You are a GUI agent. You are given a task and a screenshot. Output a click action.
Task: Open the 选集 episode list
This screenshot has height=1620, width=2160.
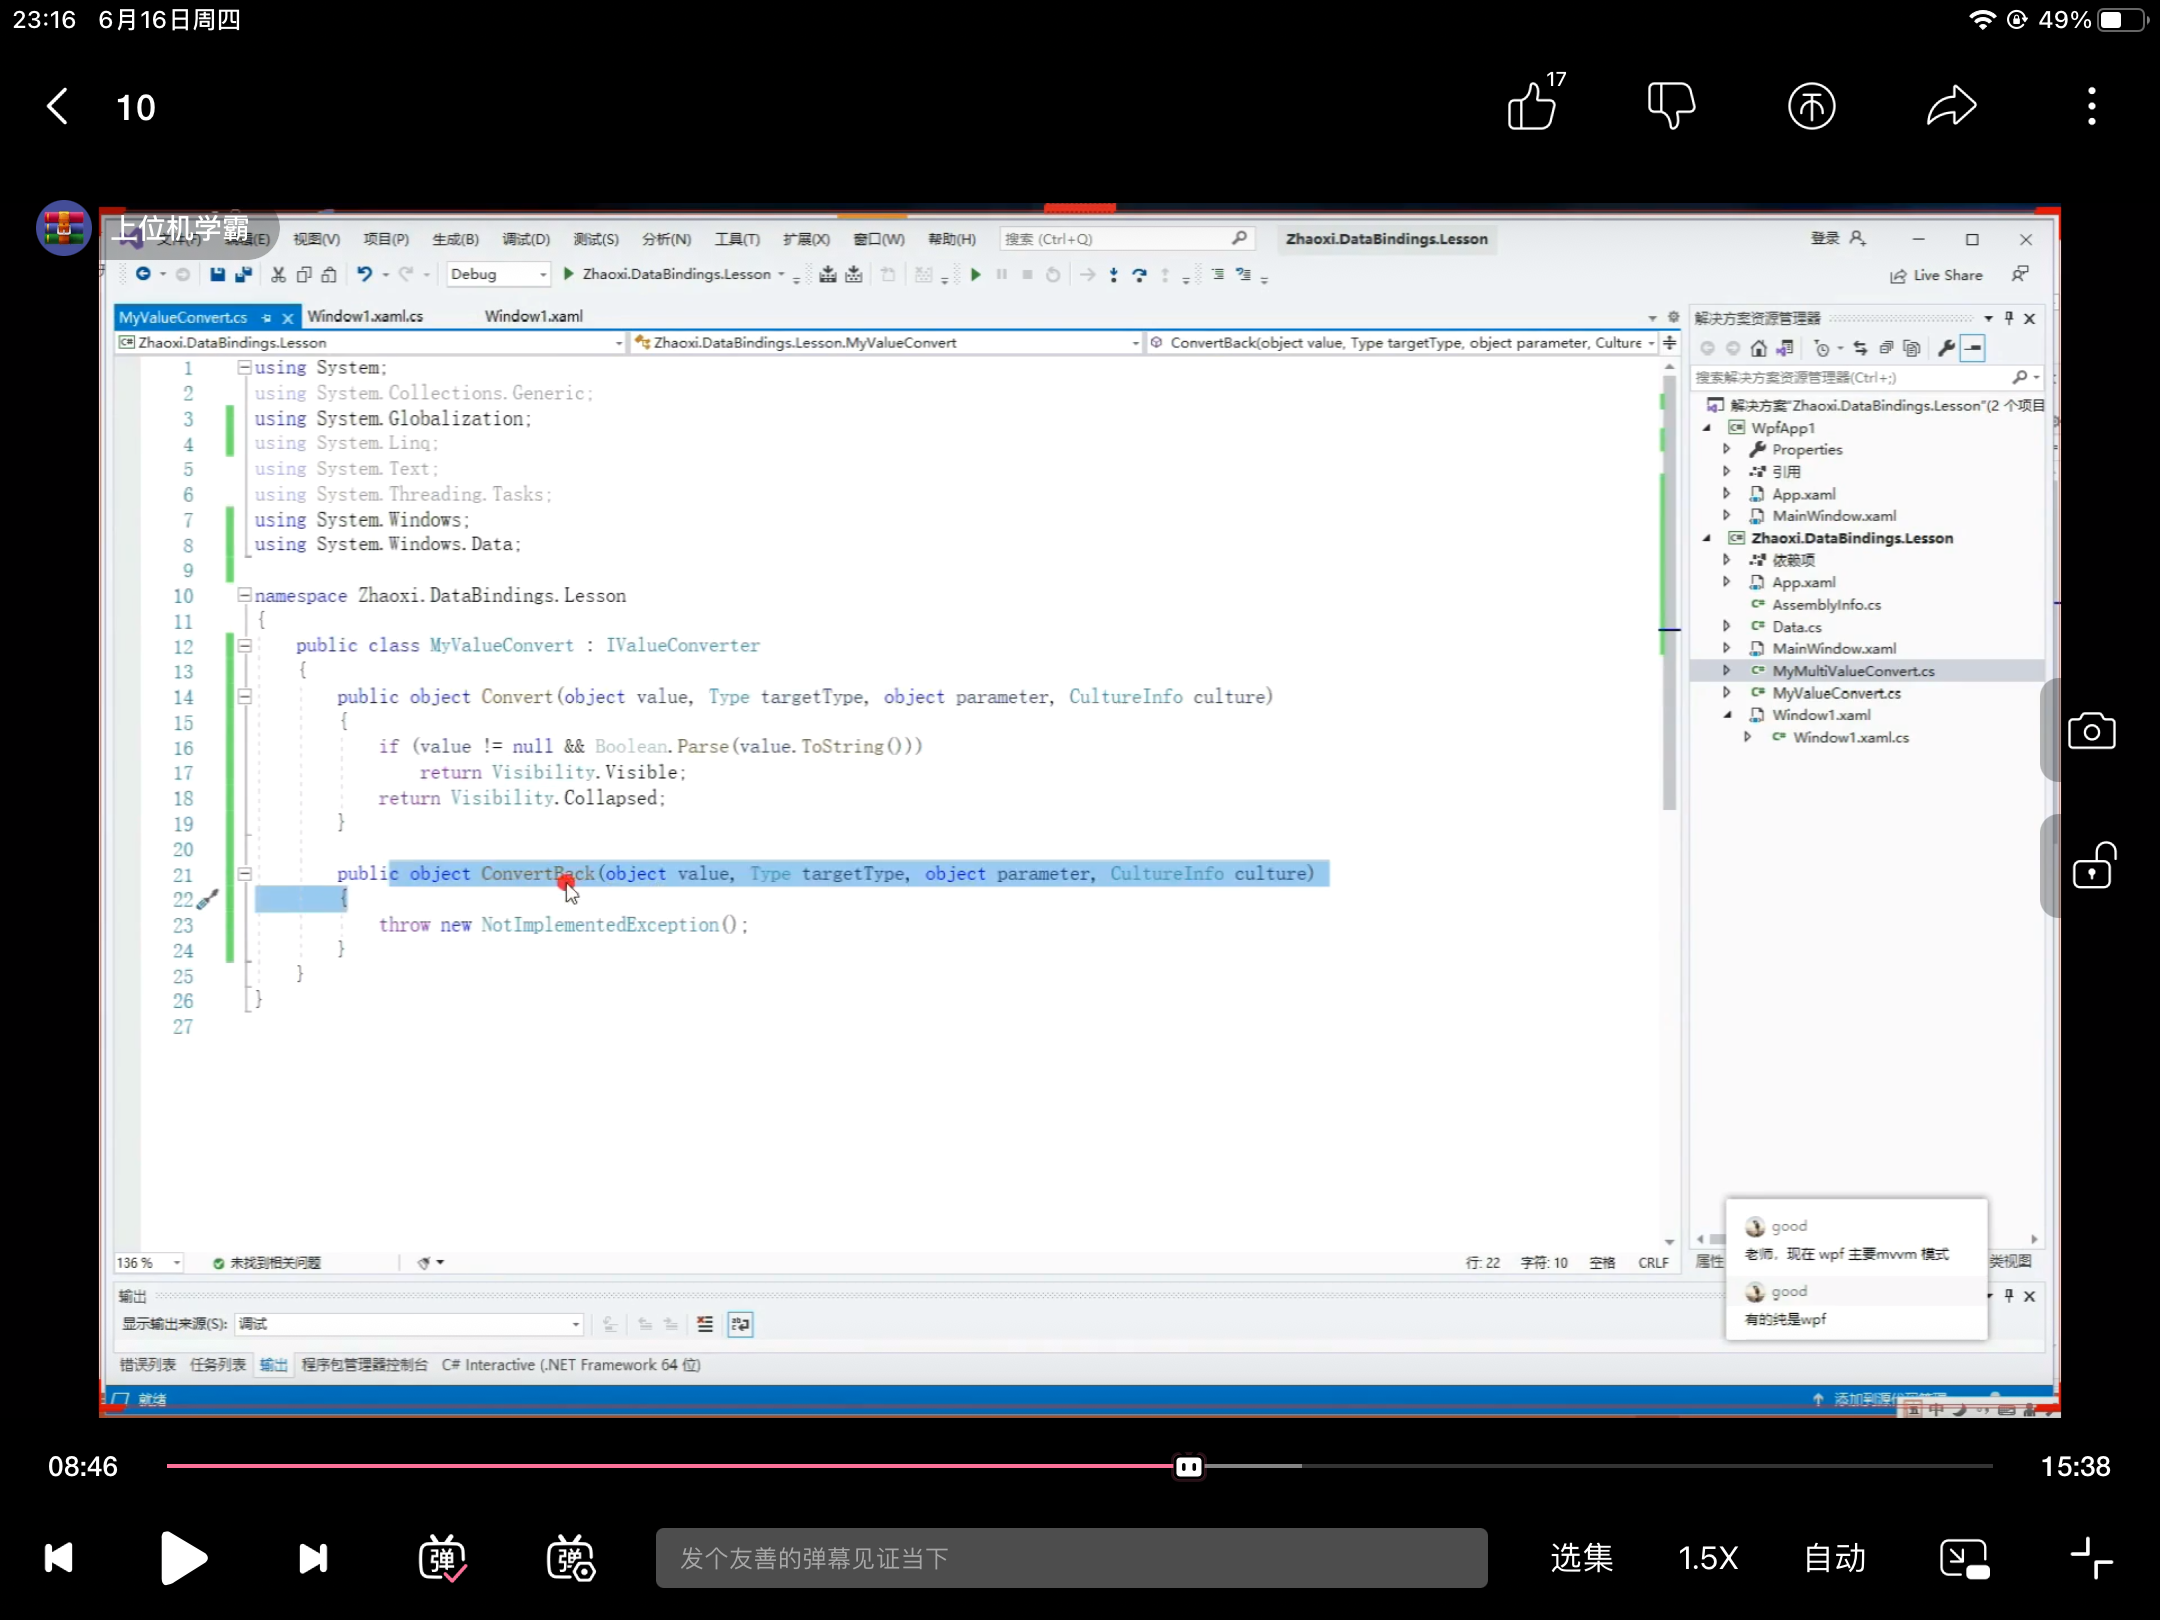[1581, 1557]
